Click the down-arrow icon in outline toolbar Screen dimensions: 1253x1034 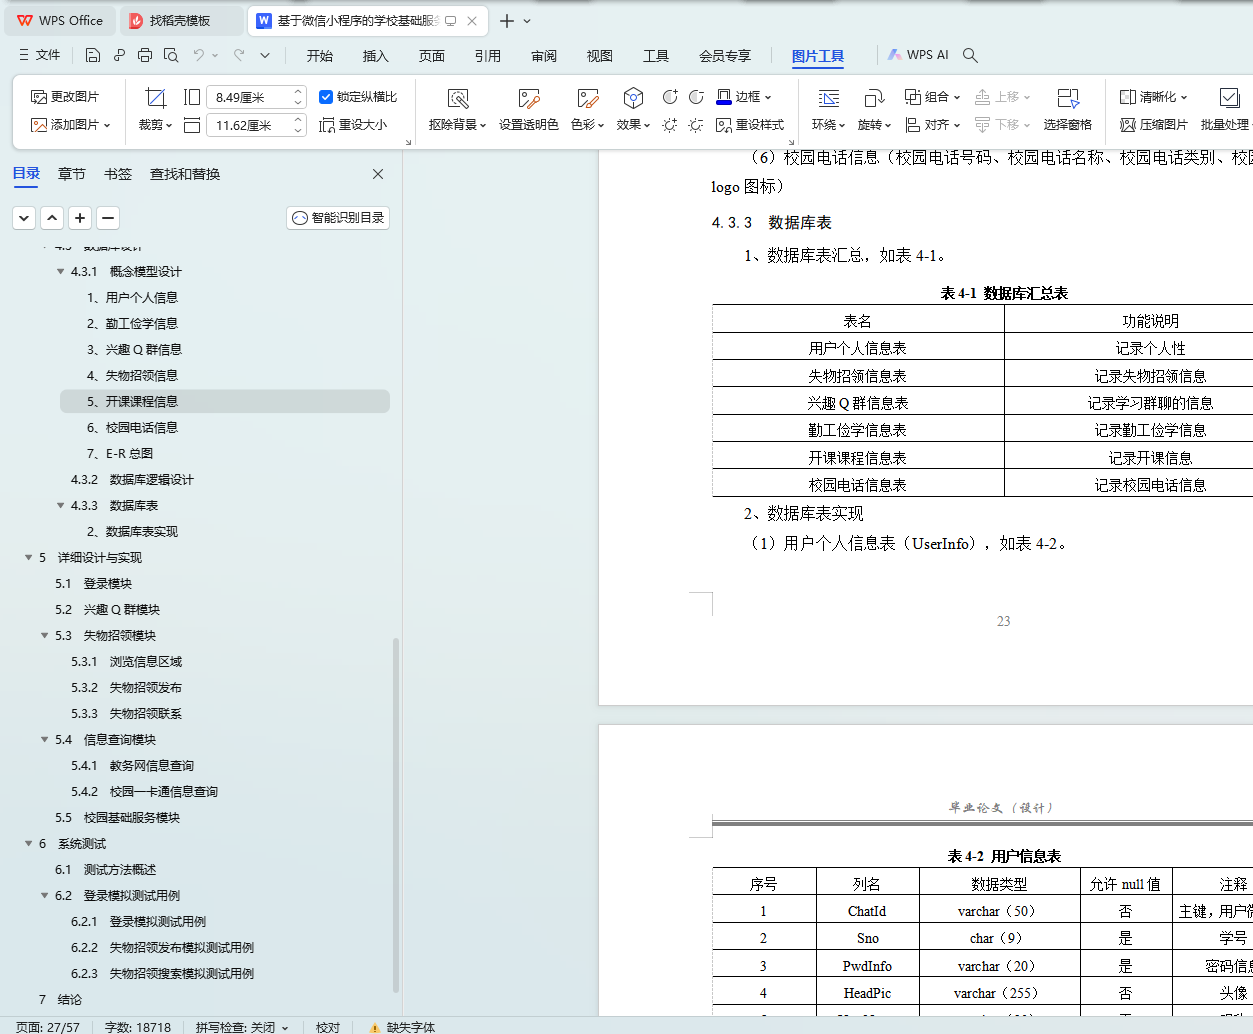click(24, 217)
